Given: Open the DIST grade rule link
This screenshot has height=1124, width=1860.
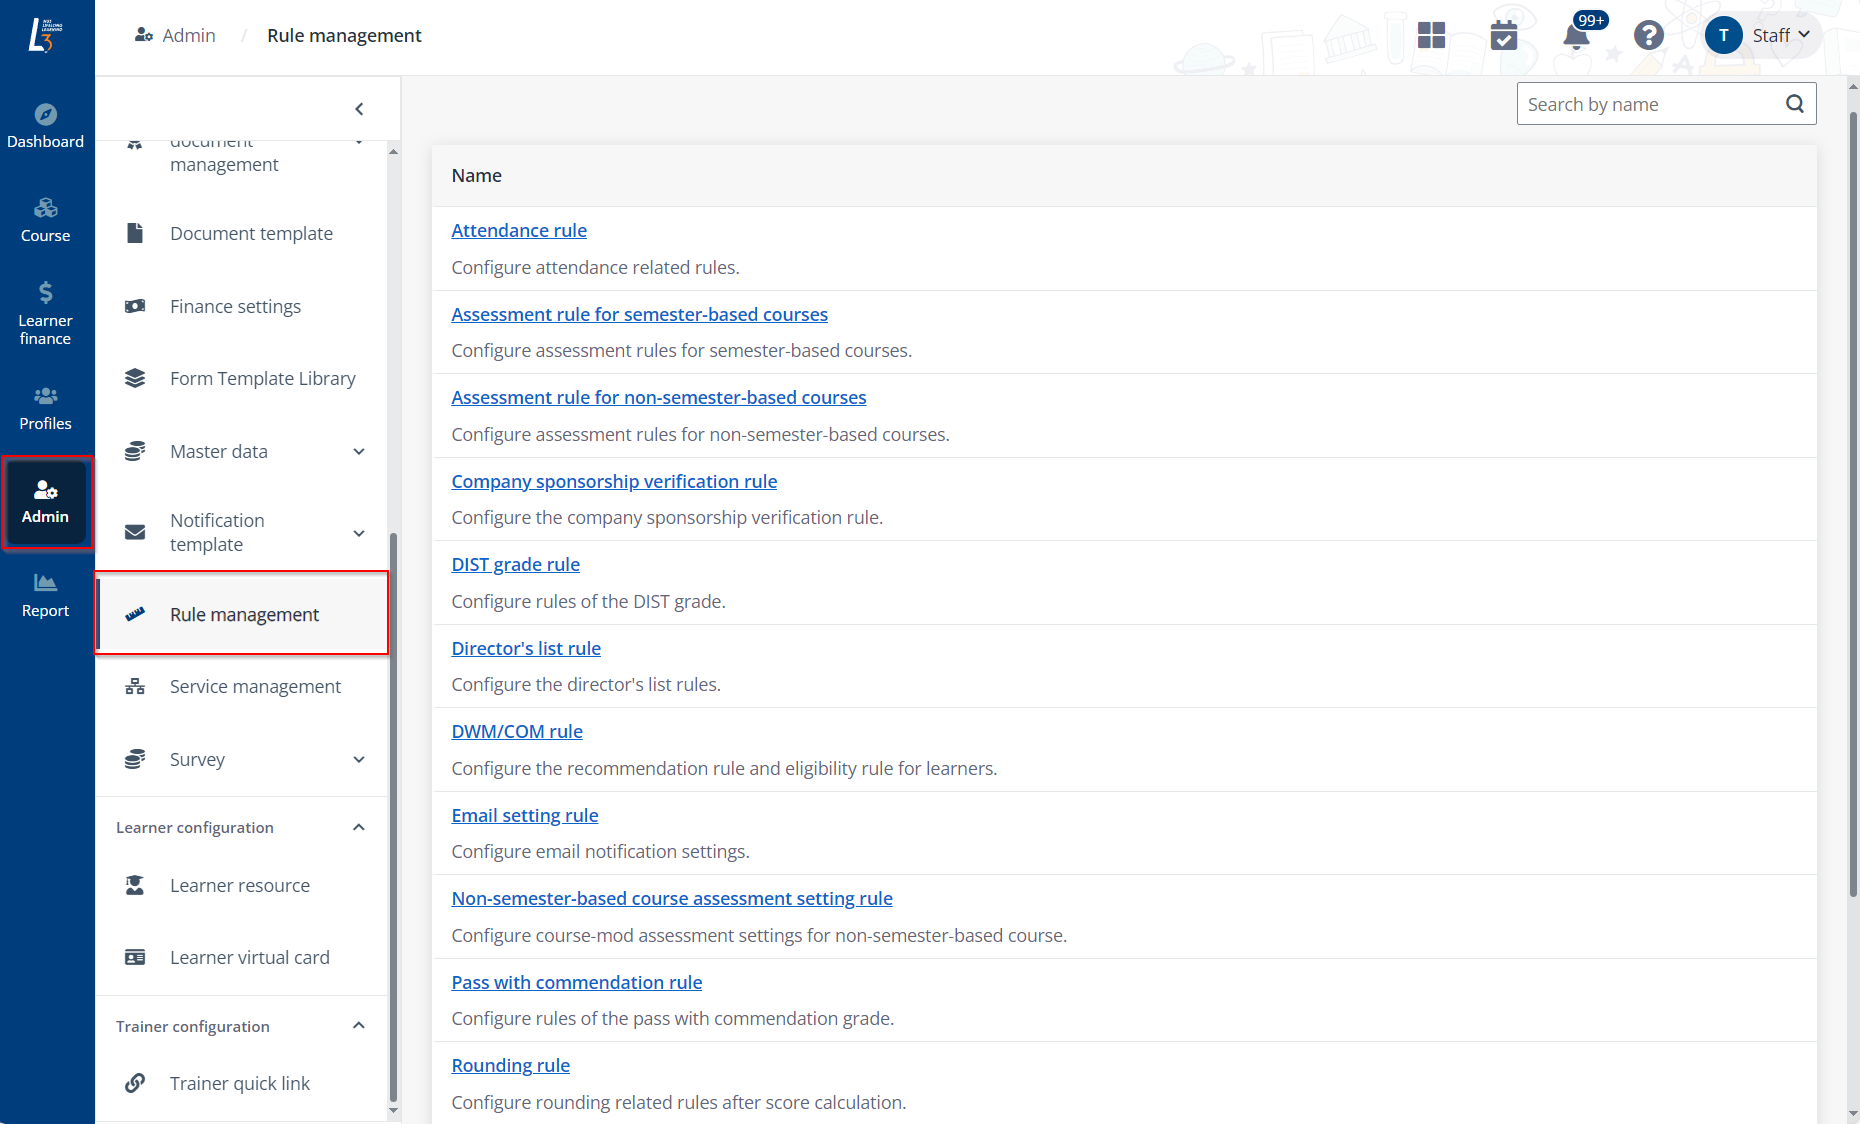Looking at the screenshot, I should [515, 565].
